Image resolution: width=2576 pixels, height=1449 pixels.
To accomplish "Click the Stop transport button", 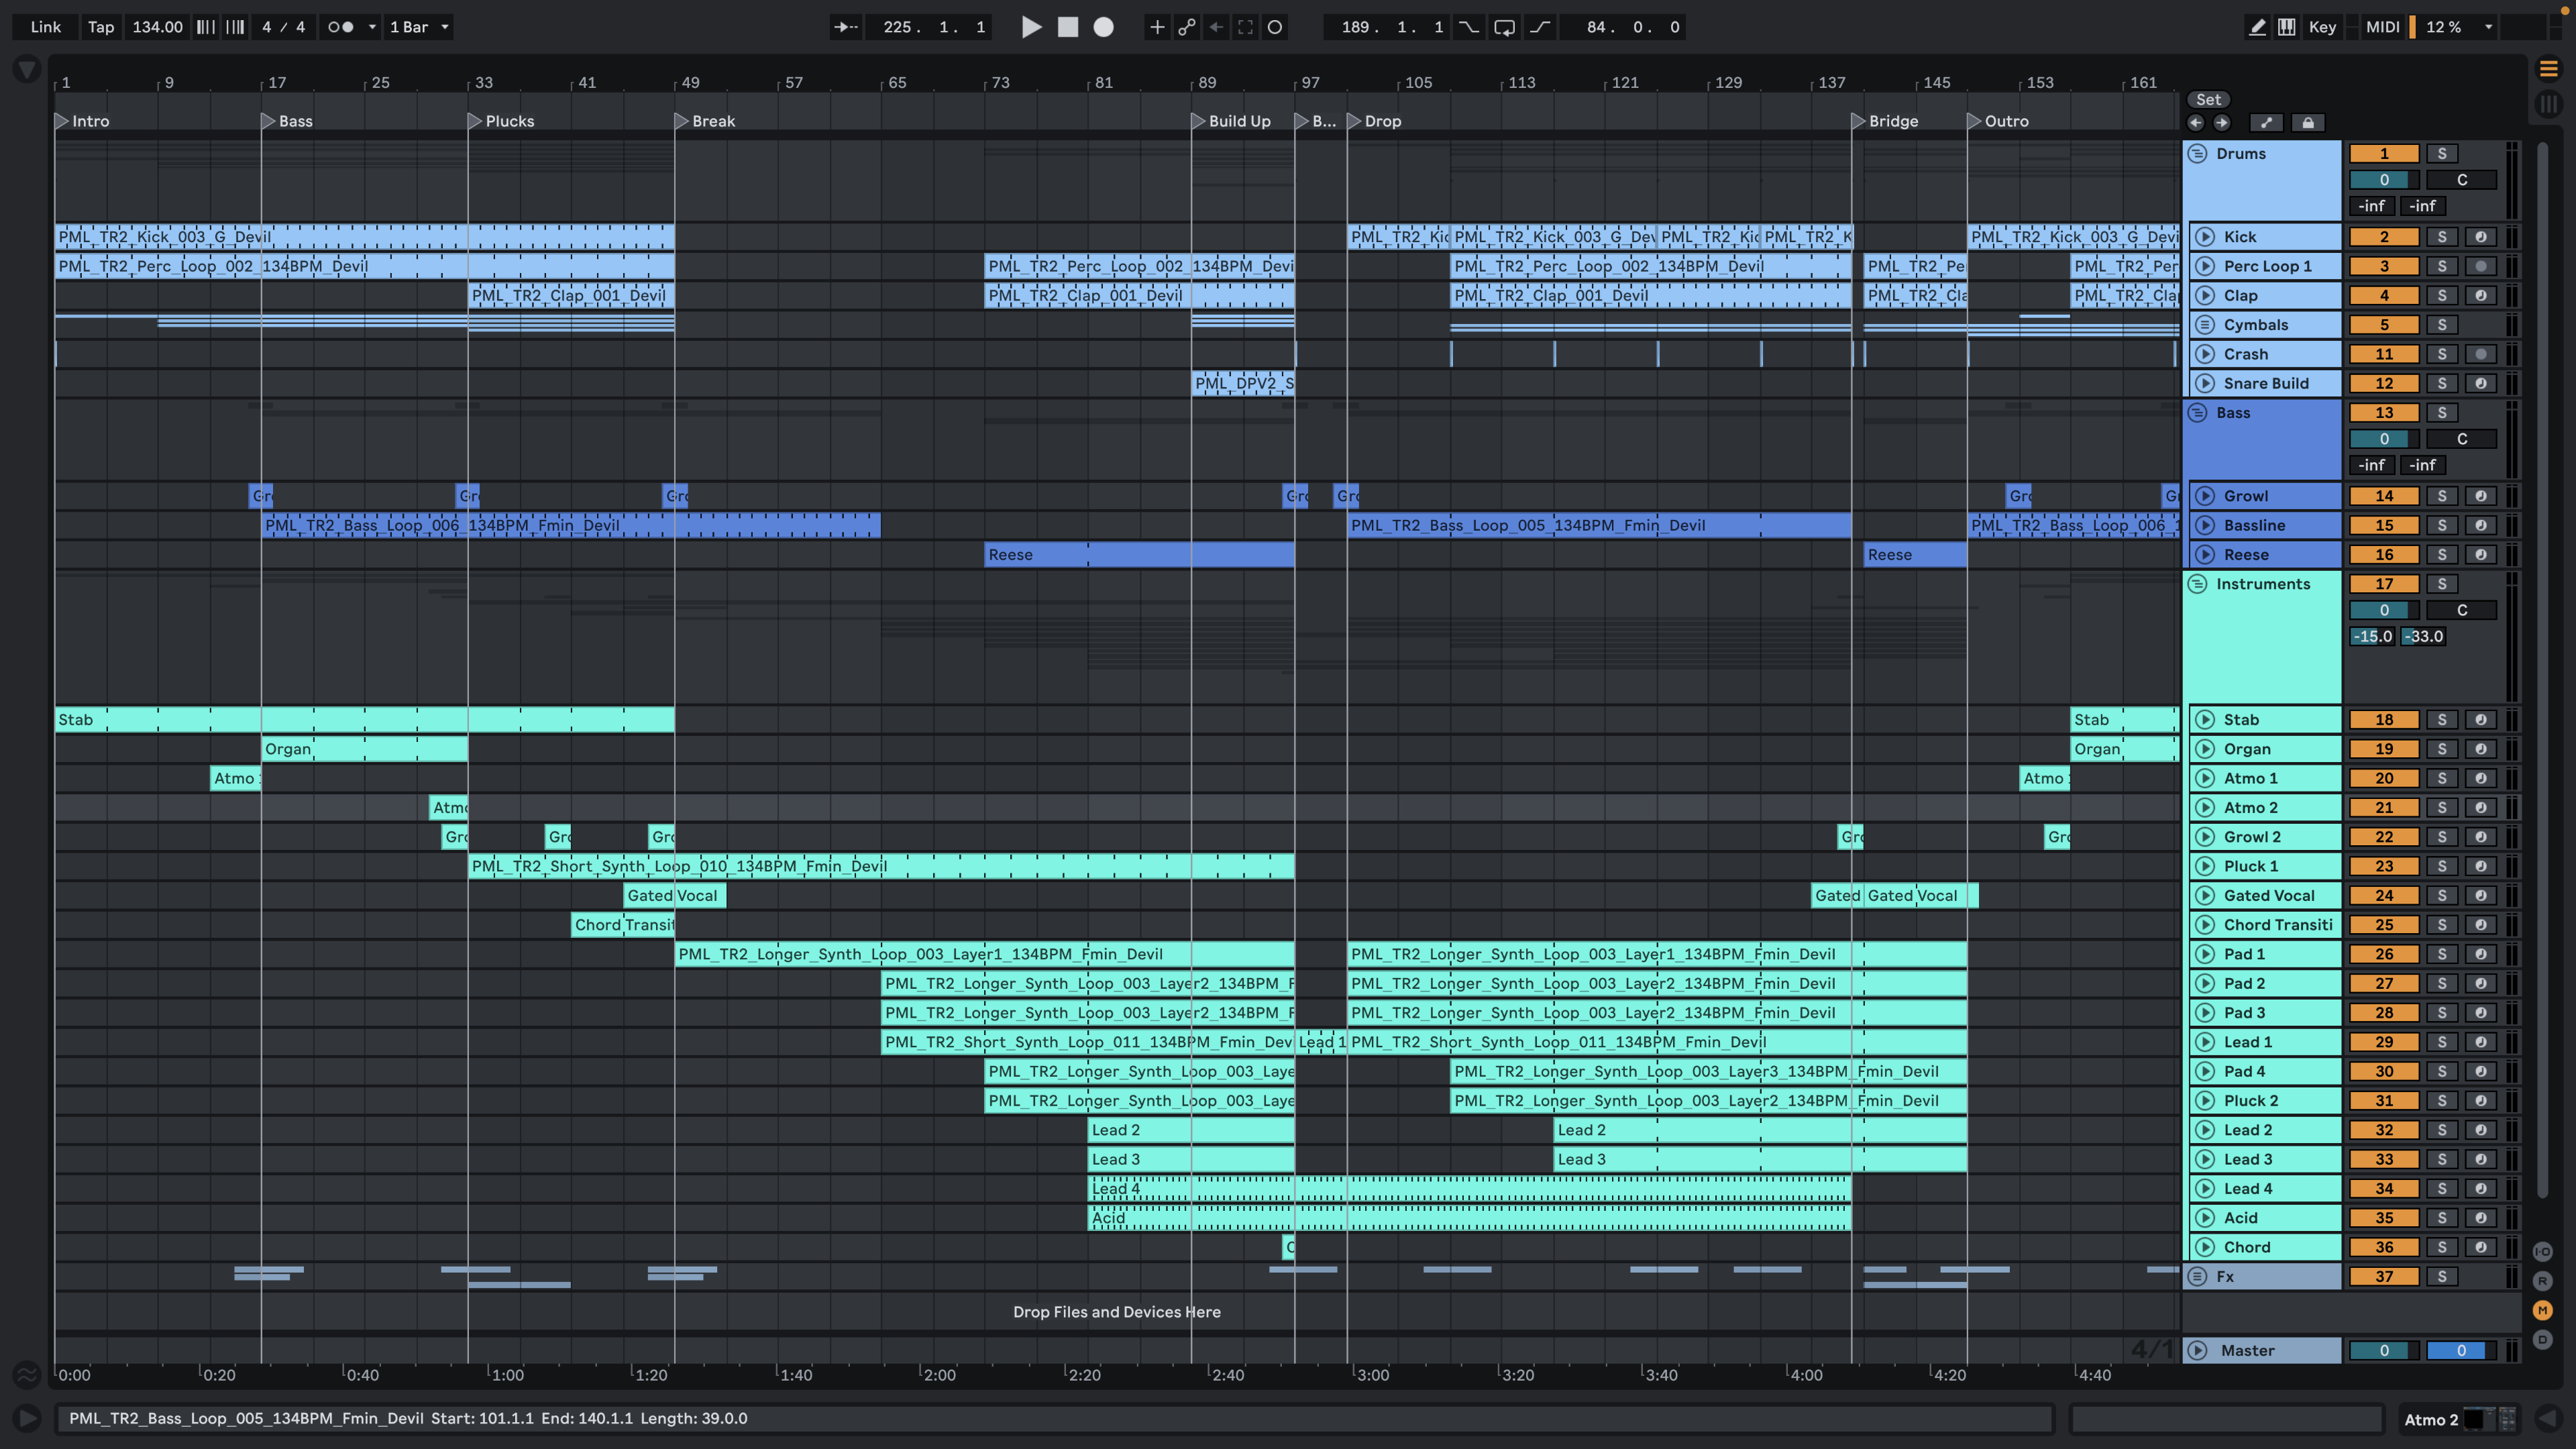I will 1068,27.
